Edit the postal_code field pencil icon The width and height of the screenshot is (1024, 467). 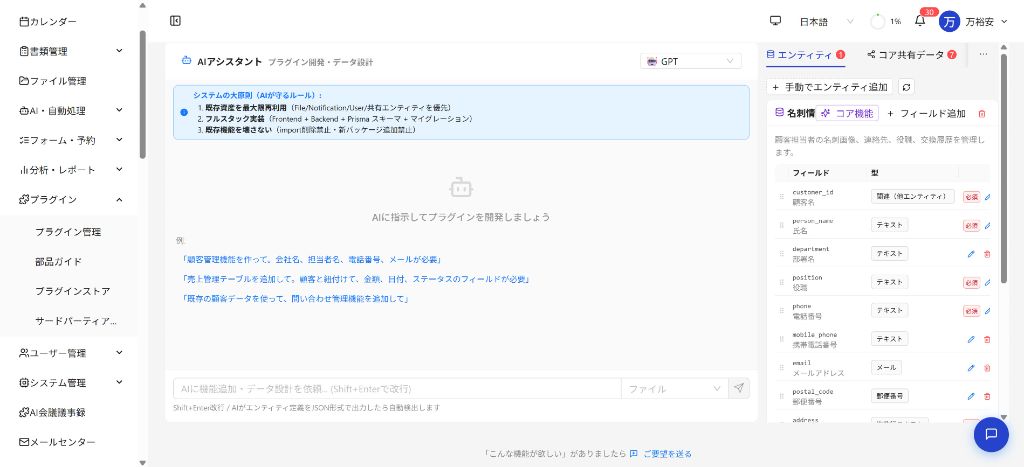971,396
